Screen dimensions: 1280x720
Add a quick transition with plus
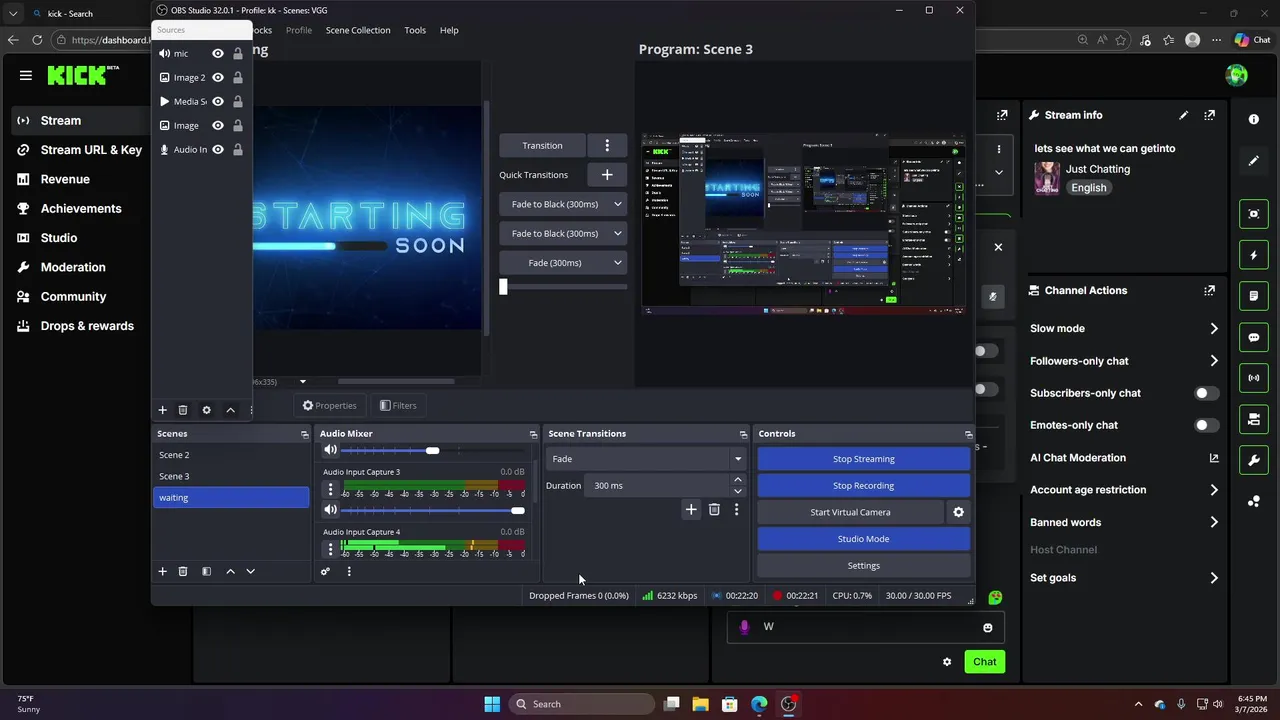click(x=607, y=174)
